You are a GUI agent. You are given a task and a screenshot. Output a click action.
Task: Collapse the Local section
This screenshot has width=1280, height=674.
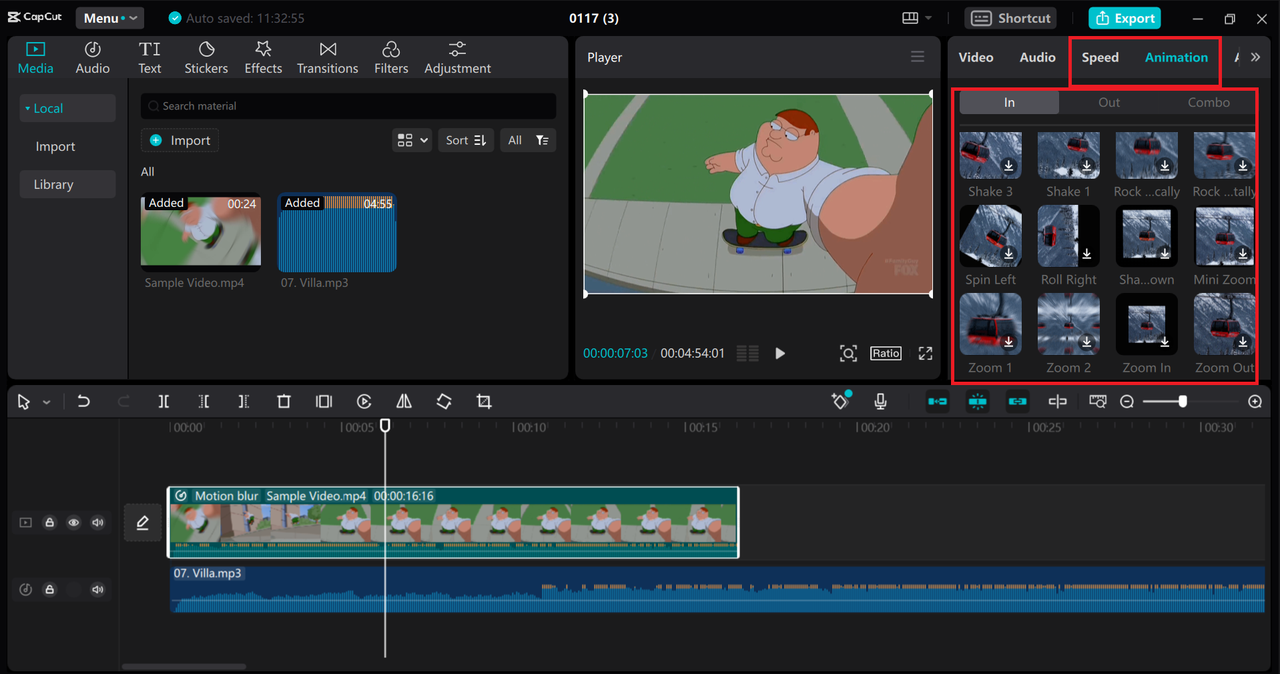click(68, 108)
